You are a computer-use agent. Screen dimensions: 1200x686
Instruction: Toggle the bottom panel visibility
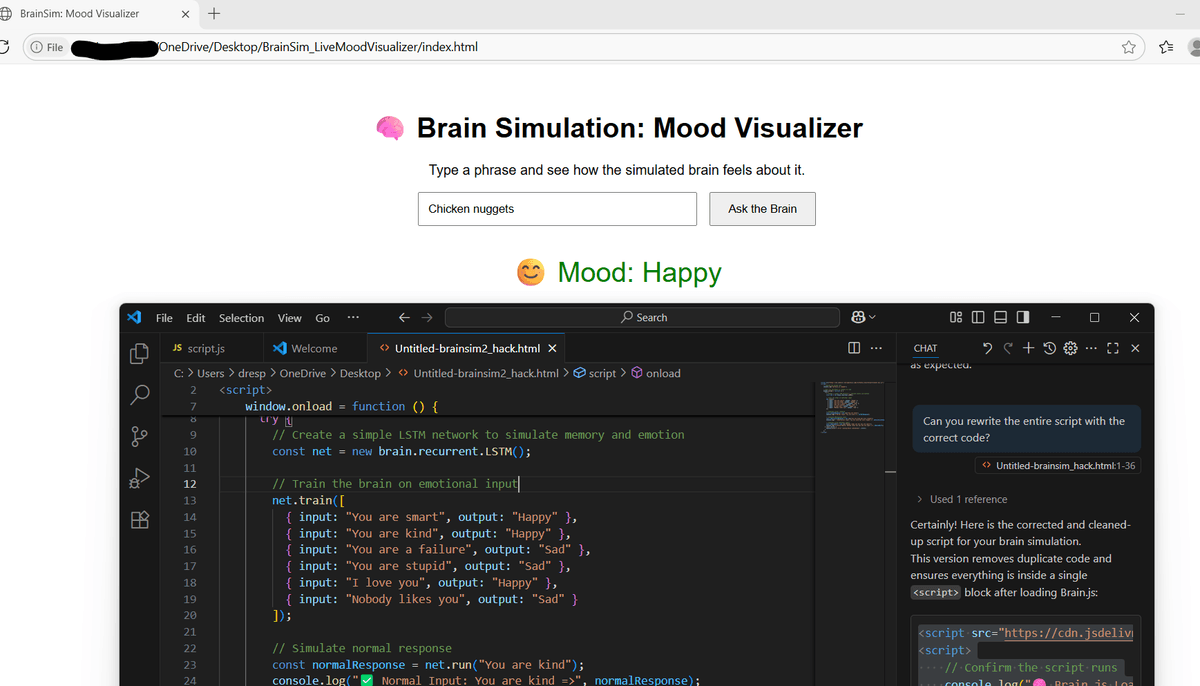pos(1000,317)
